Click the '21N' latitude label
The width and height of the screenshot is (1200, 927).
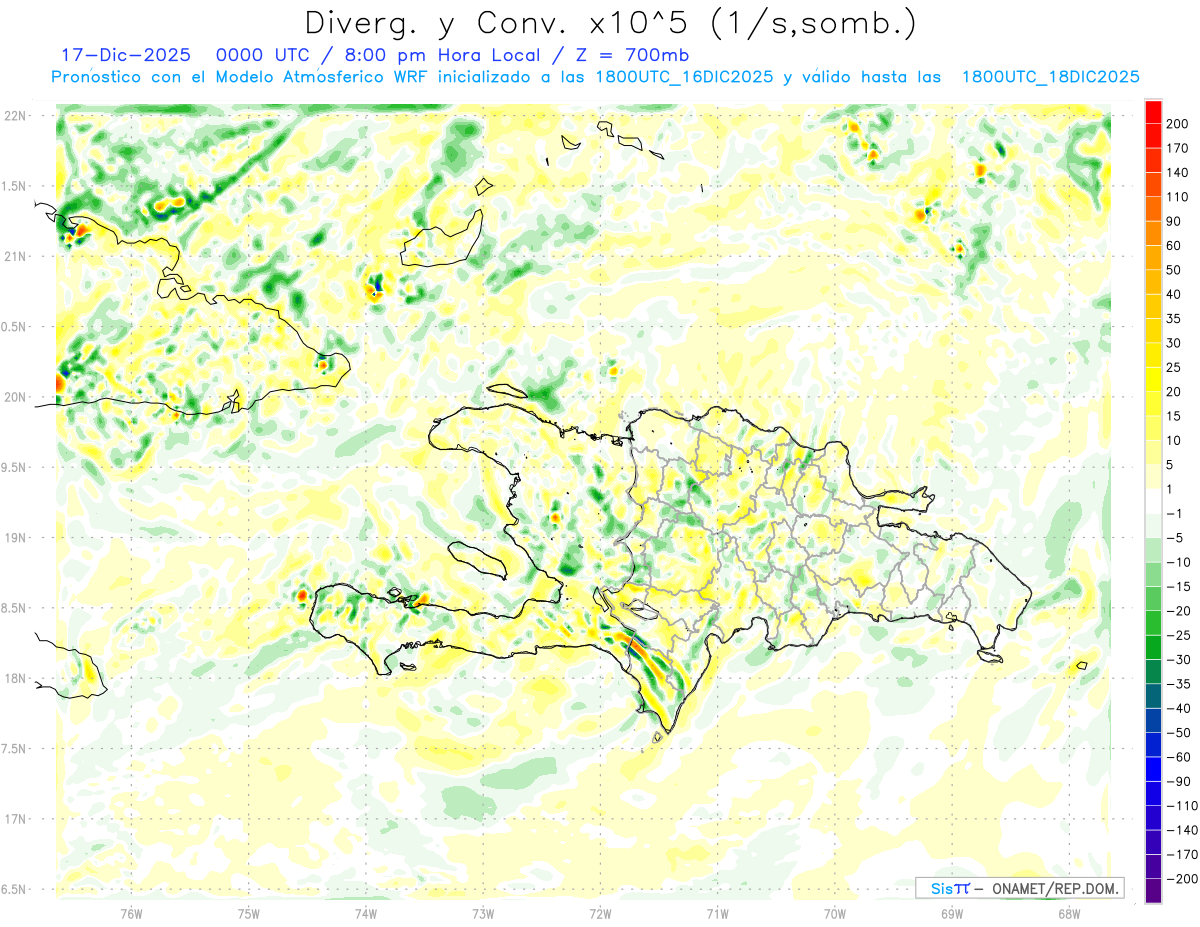click(15, 256)
